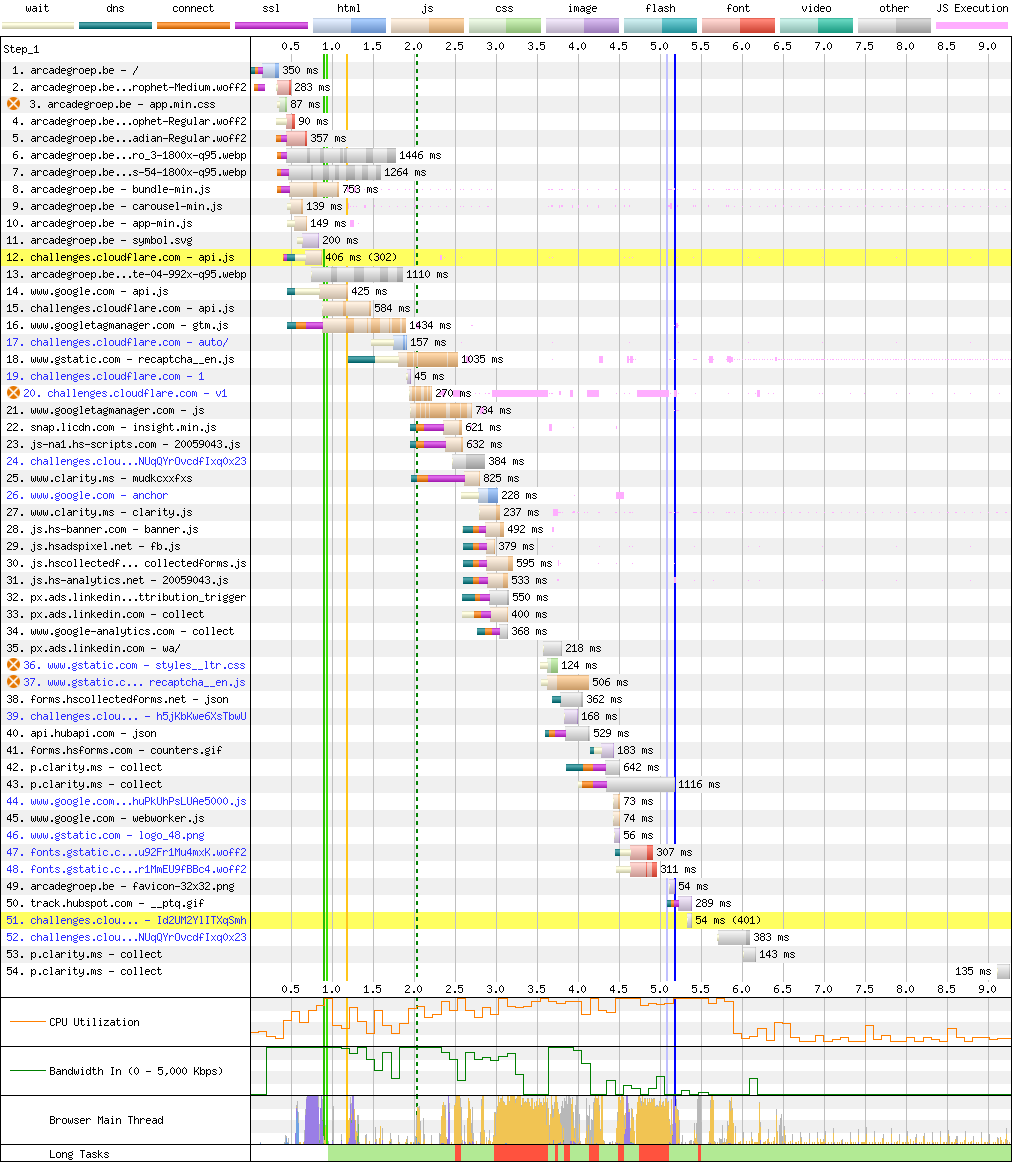Click the CPU Utilization graph label
This screenshot has height=1162, width=1012.
coord(94,1022)
